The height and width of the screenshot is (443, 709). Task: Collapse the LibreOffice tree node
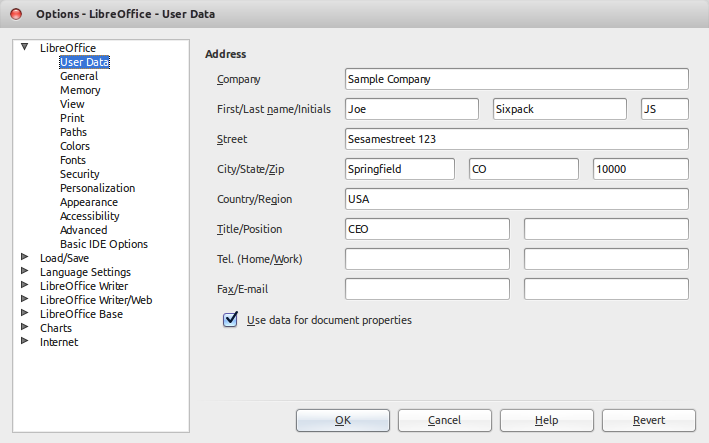[x=25, y=47]
